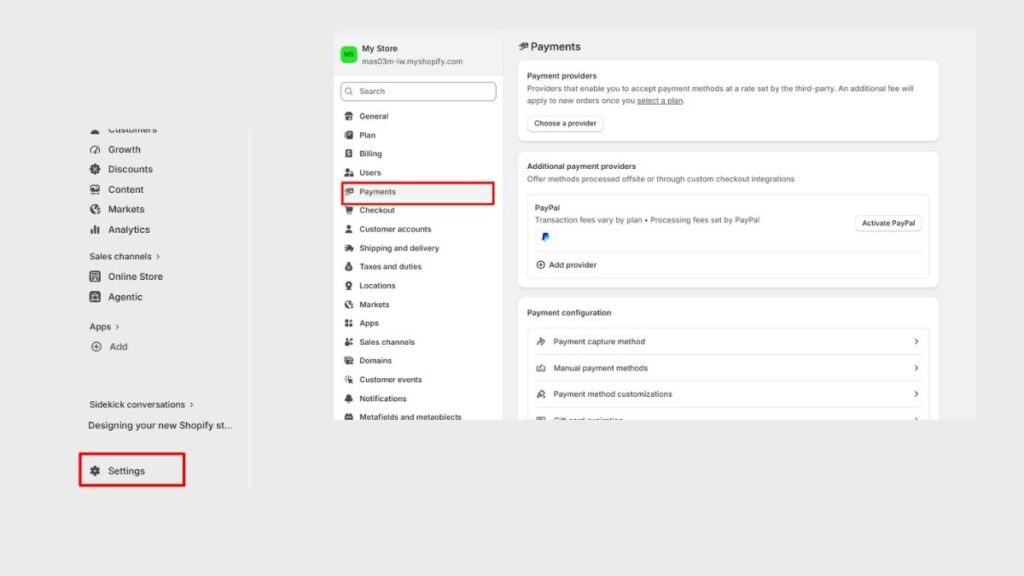
Task: Click the Domains icon in settings menu
Action: pos(349,360)
